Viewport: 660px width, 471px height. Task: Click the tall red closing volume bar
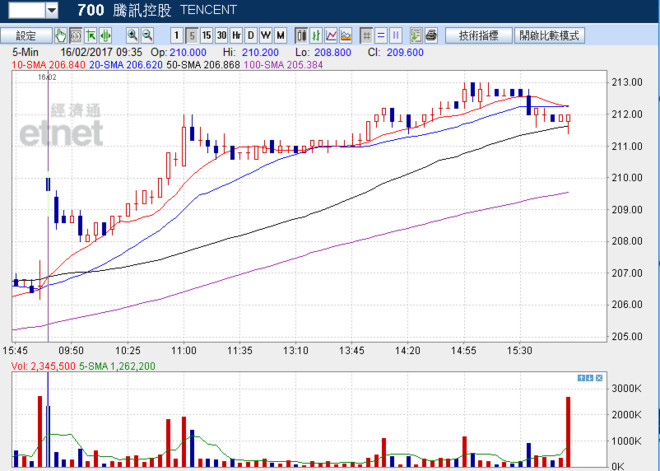coord(568,431)
